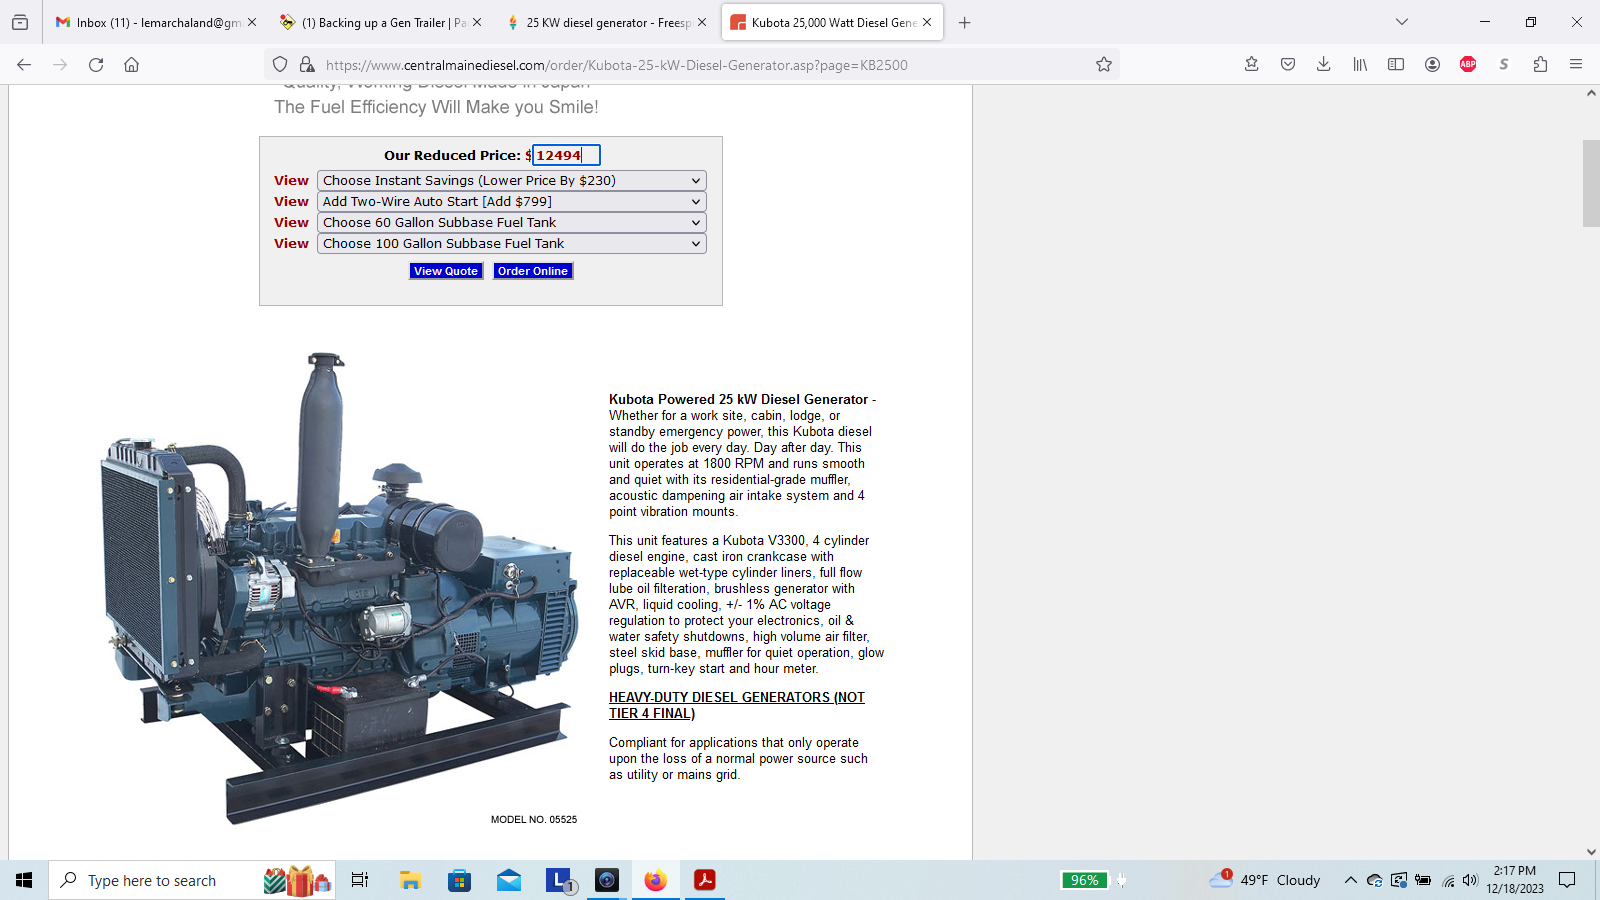Click the page vertical scrollbar thumb
Screen dimensions: 1600x900
coord(1591,184)
